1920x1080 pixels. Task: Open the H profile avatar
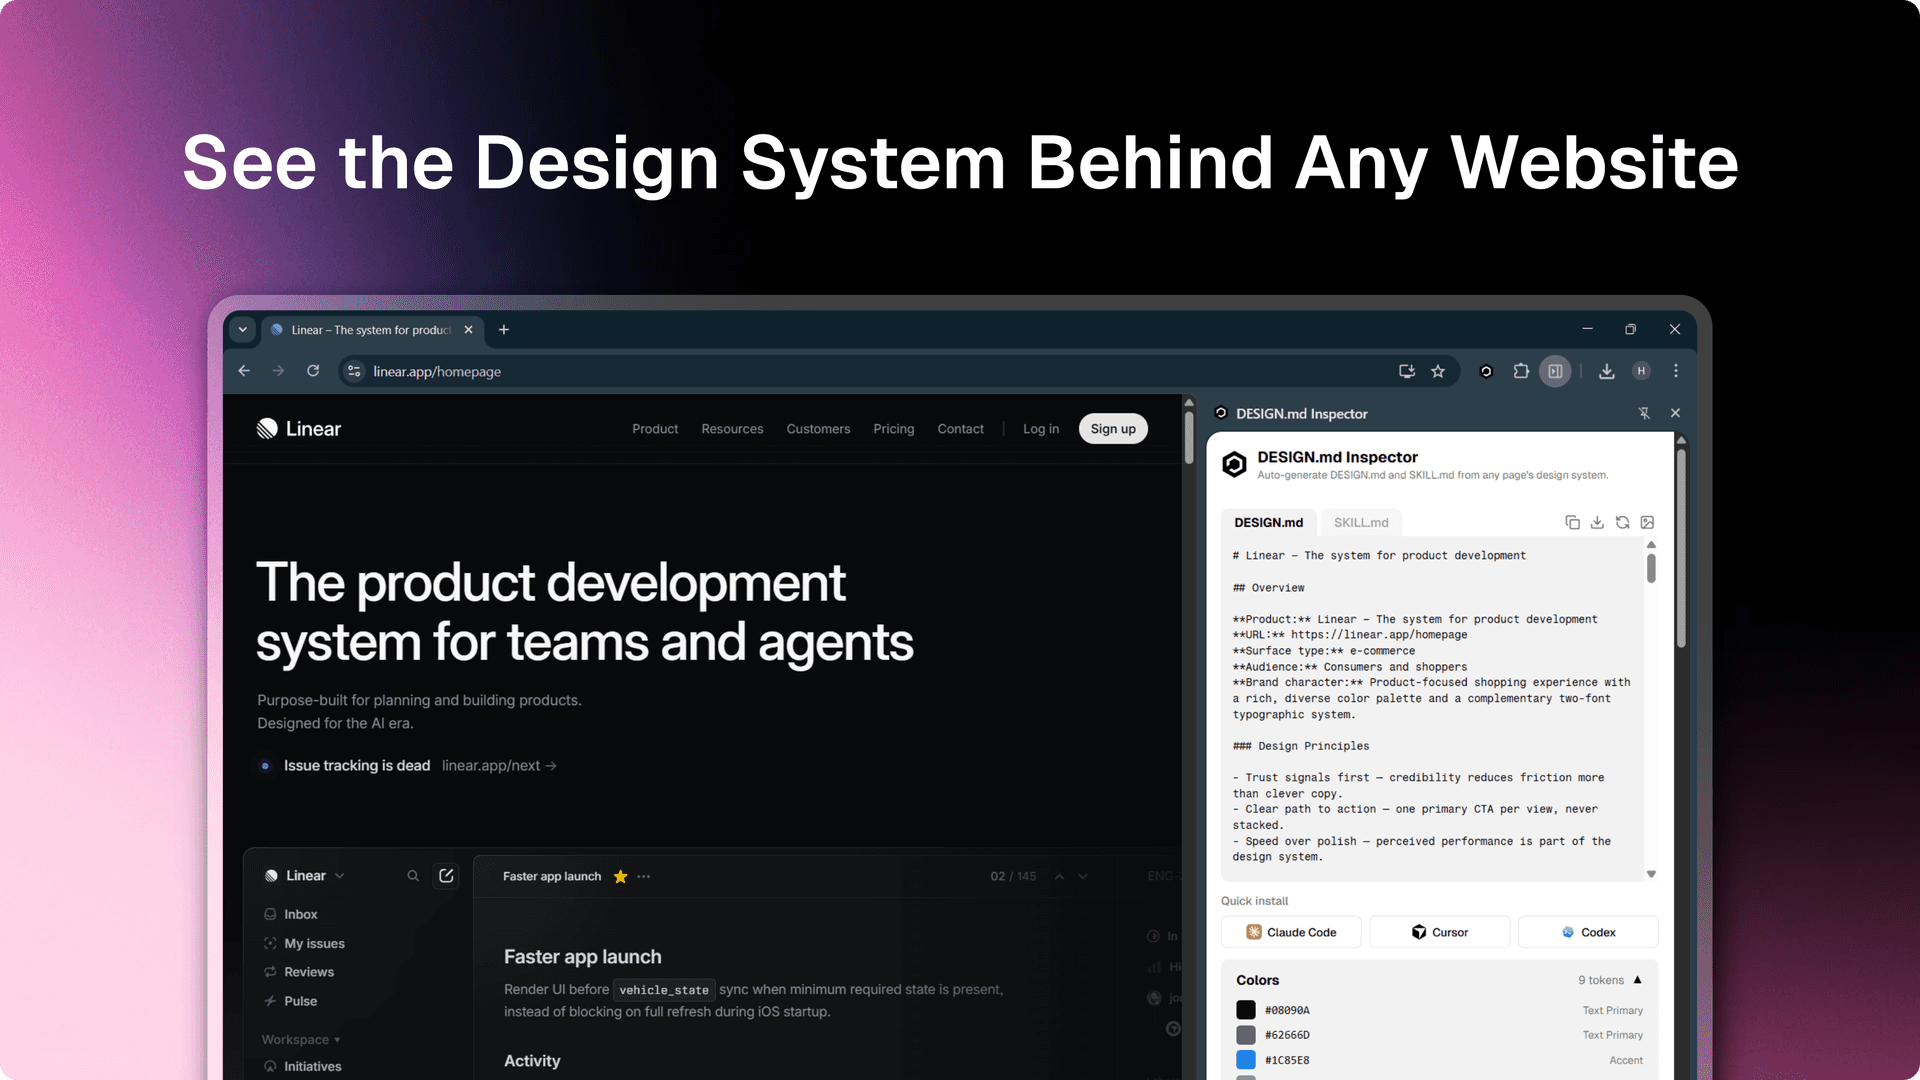1641,371
